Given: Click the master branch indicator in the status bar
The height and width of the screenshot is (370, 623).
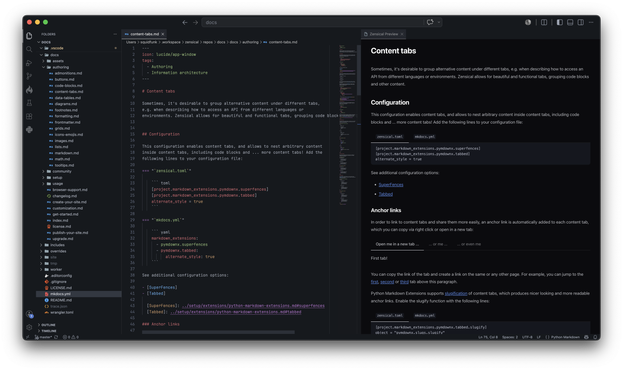Looking at the screenshot, I should (x=44, y=337).
